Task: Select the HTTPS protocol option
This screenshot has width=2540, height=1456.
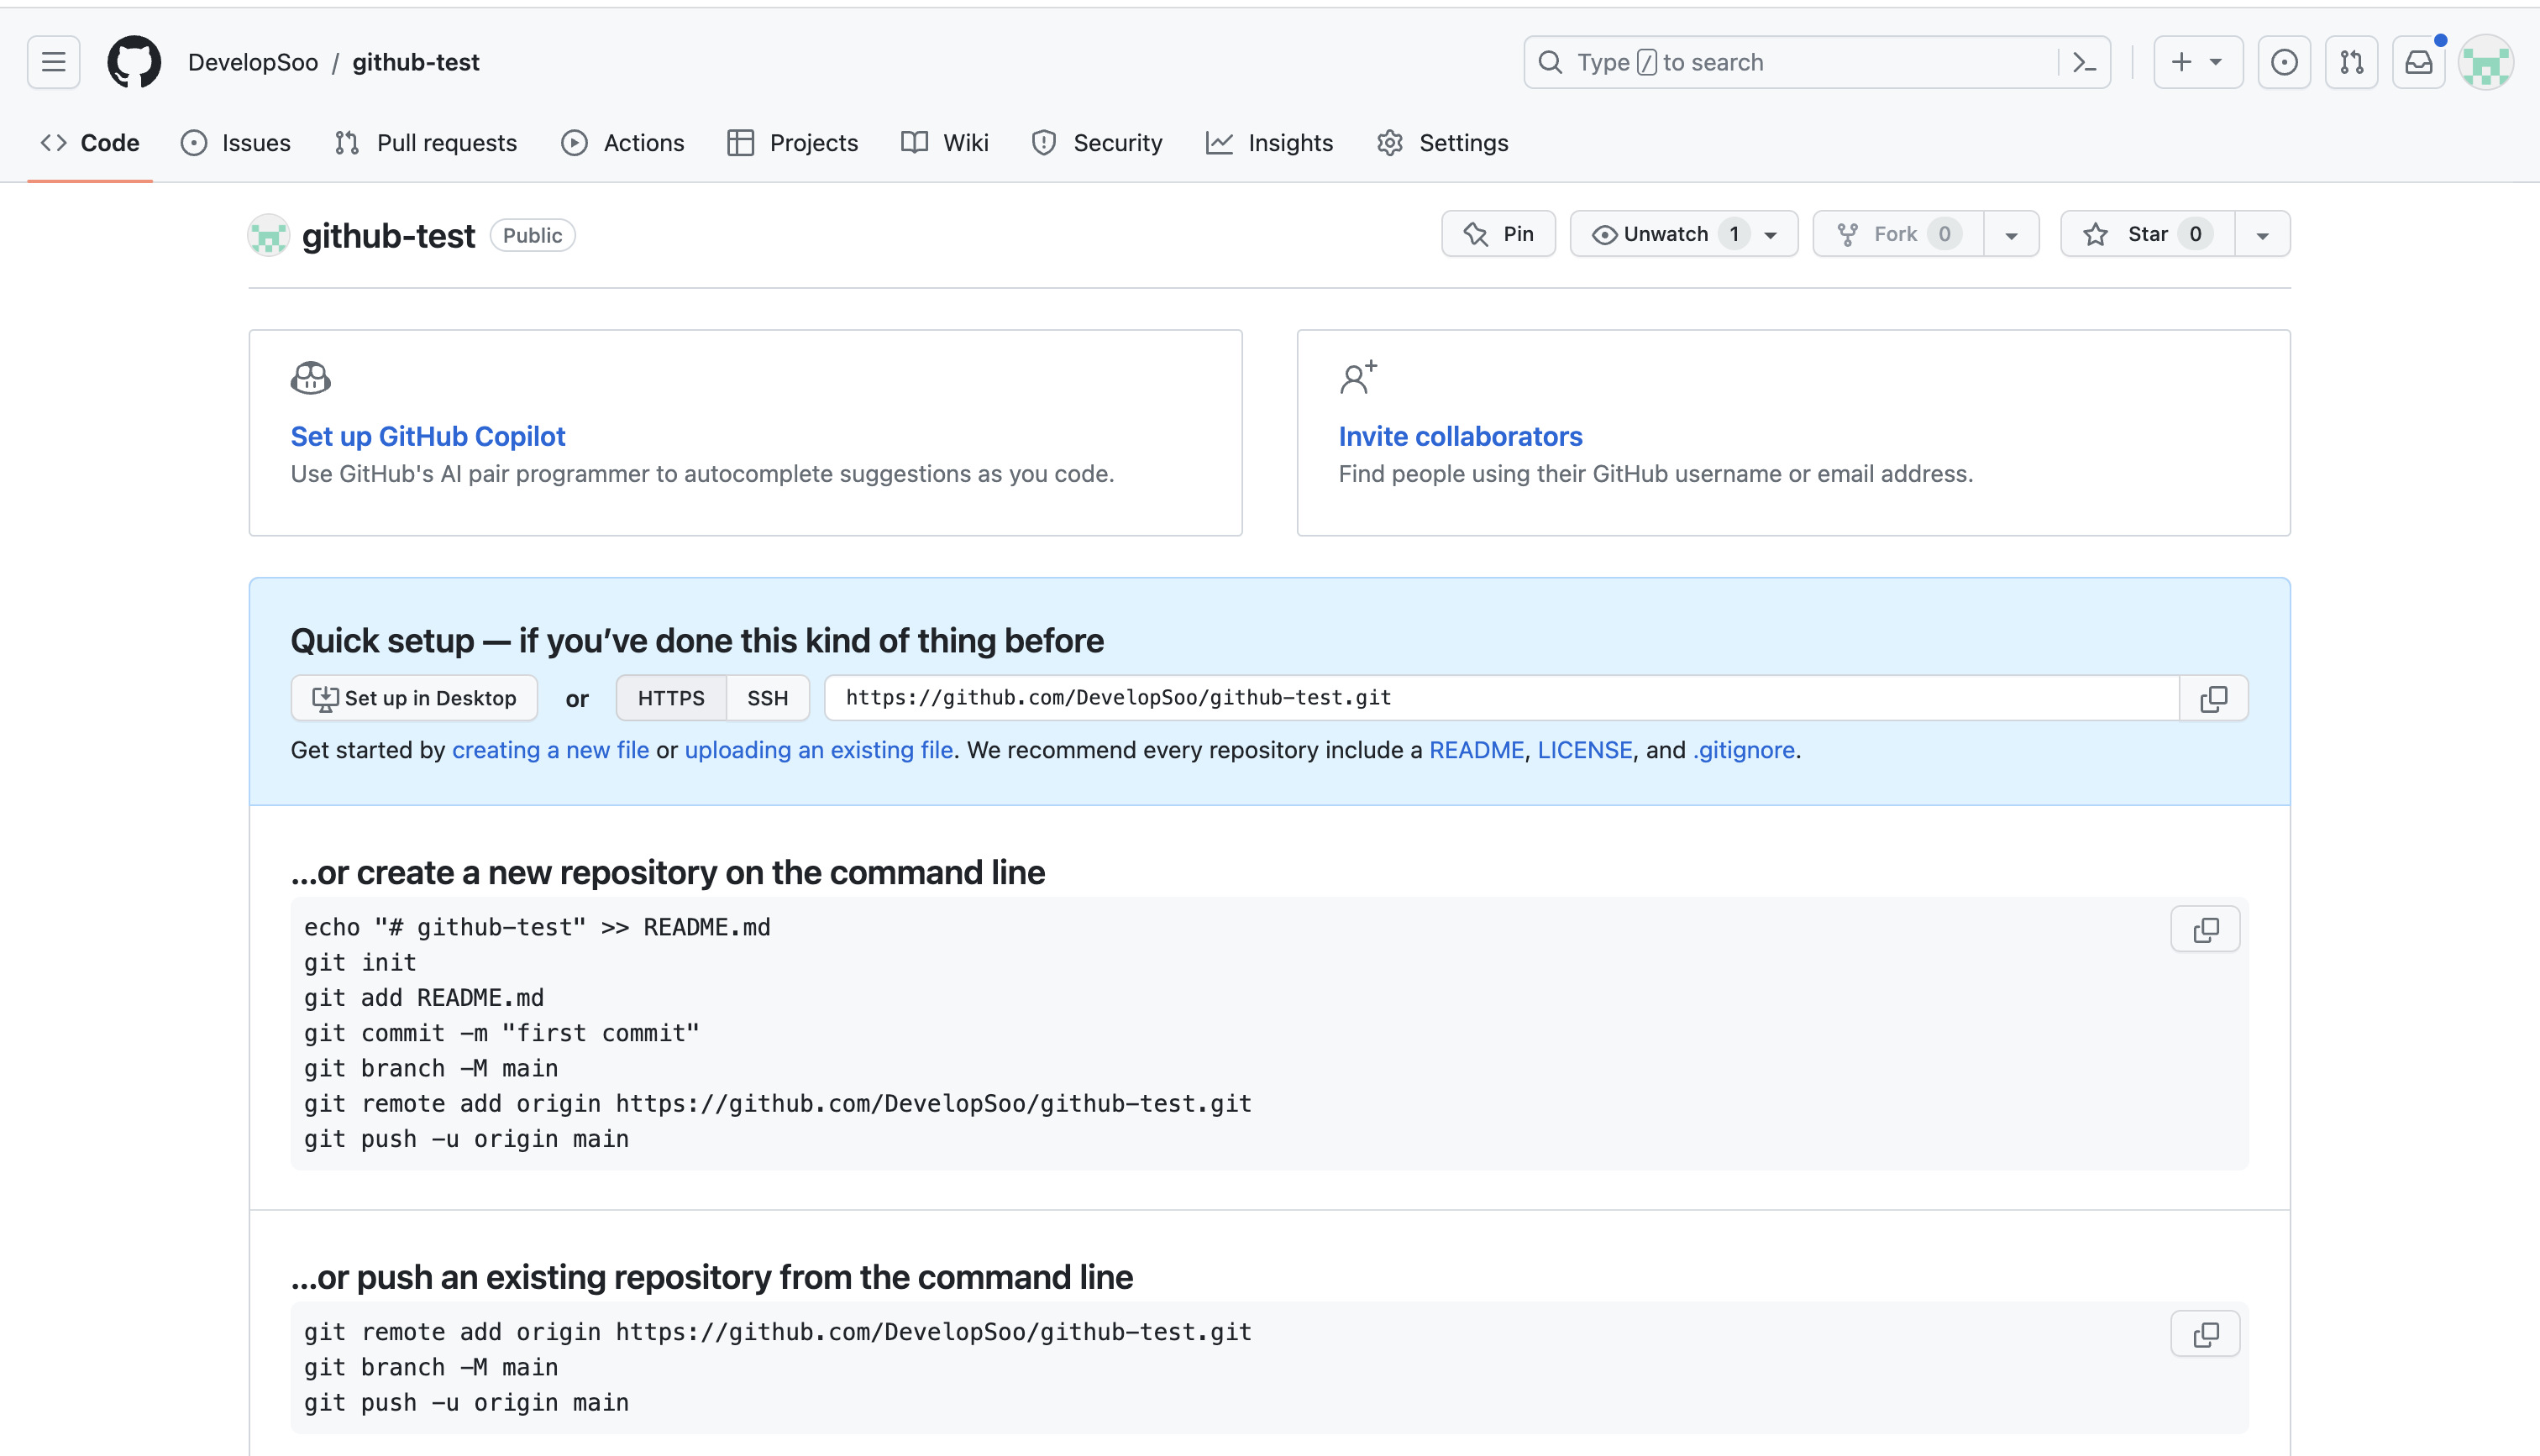Action: pyautogui.click(x=671, y=698)
